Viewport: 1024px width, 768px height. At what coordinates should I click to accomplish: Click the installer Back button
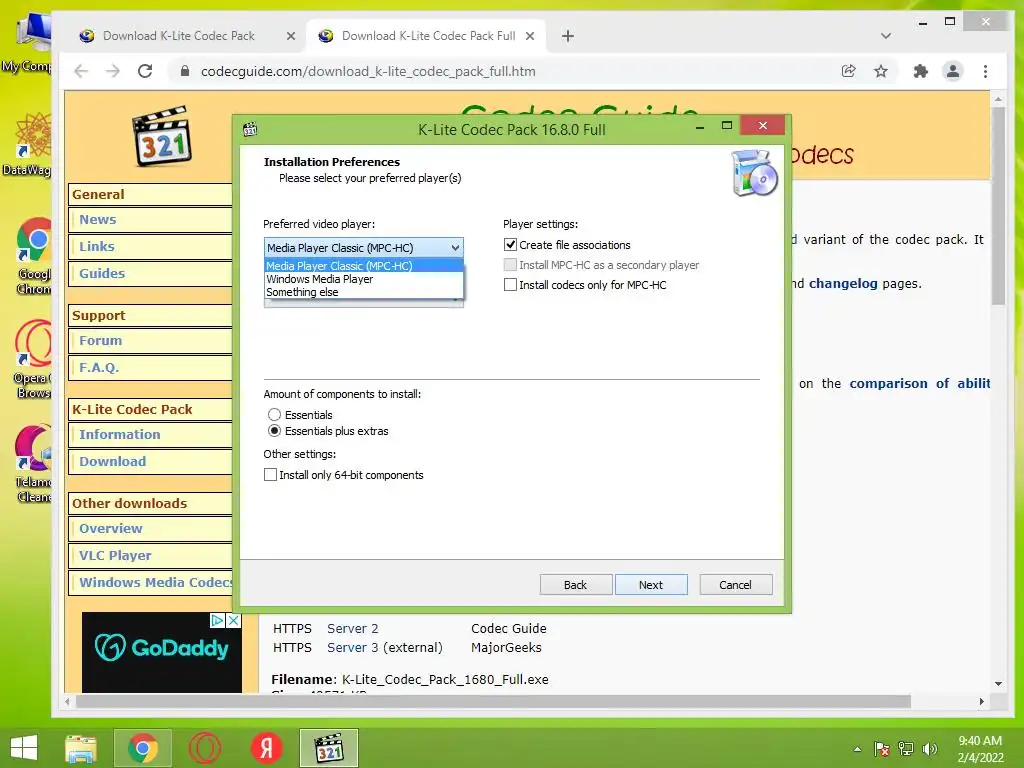pos(575,584)
